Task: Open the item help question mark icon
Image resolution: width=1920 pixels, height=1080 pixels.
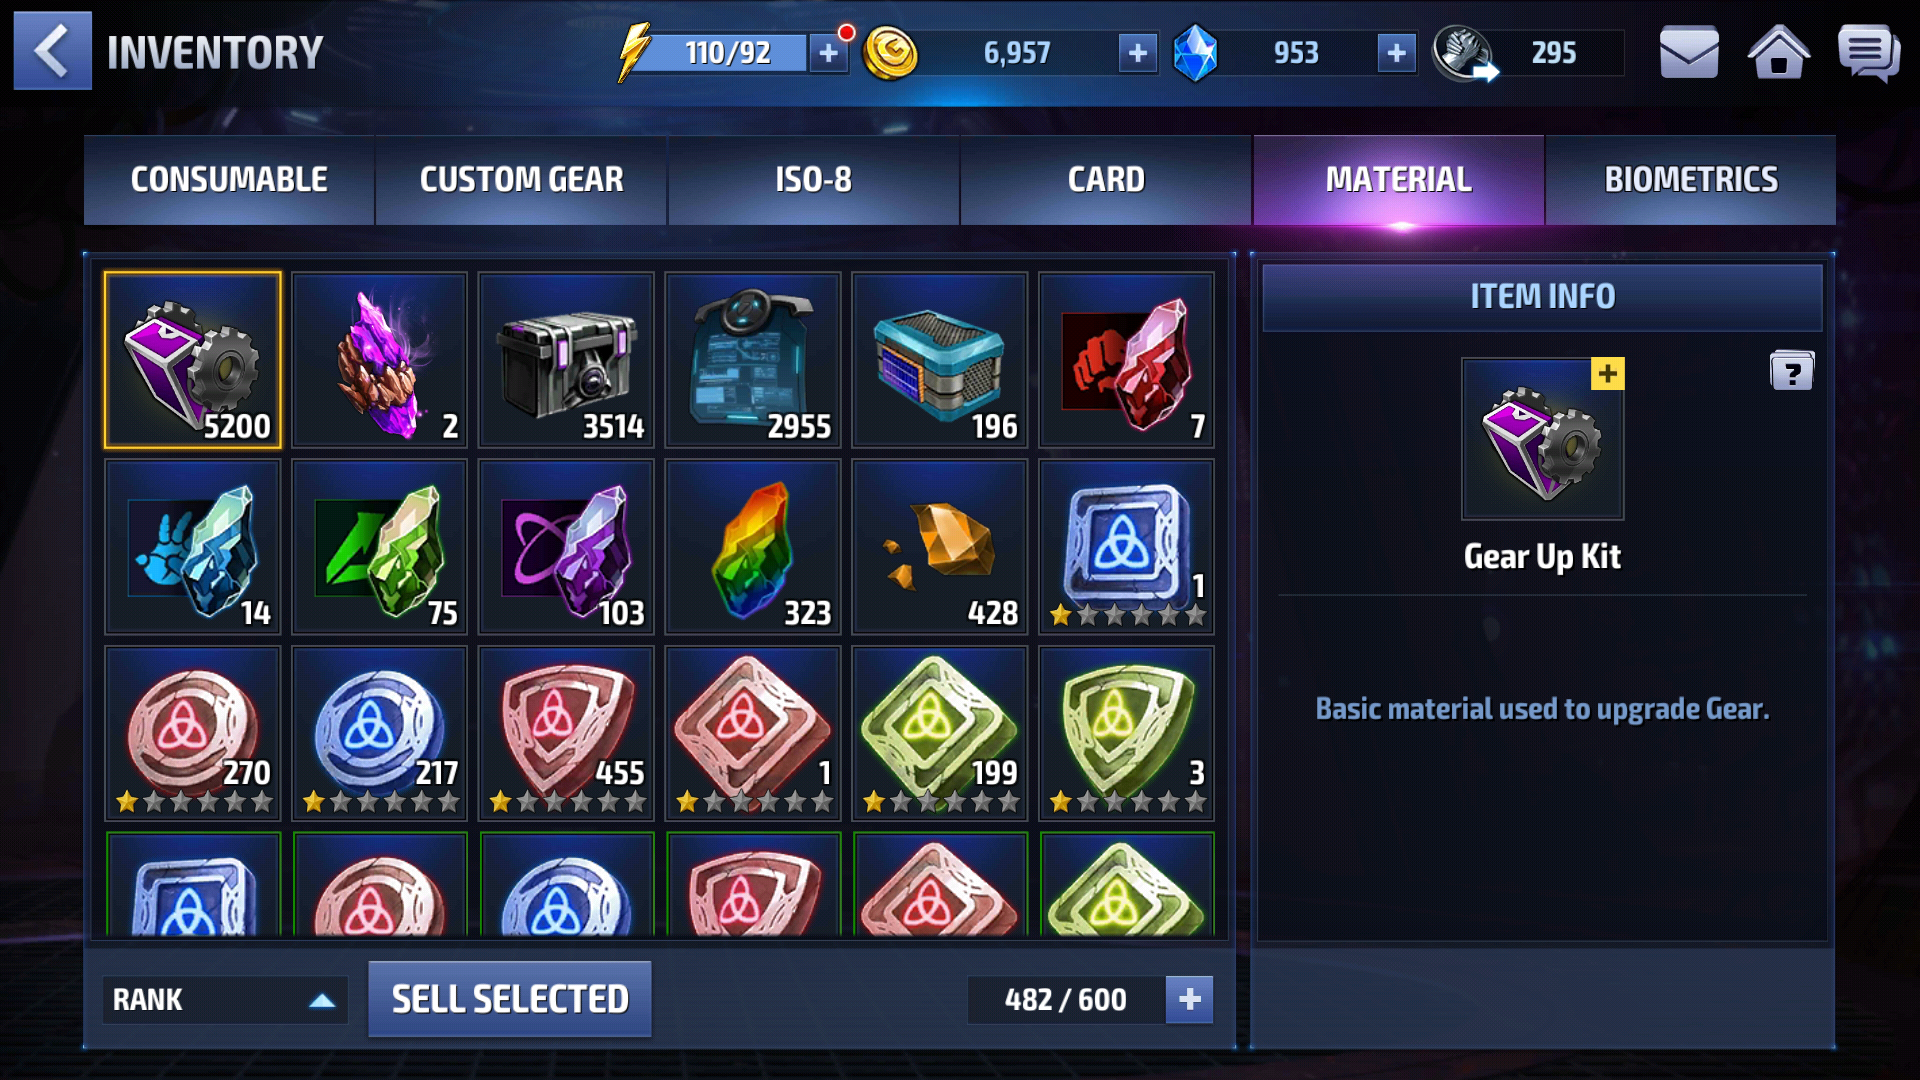Action: (1791, 371)
